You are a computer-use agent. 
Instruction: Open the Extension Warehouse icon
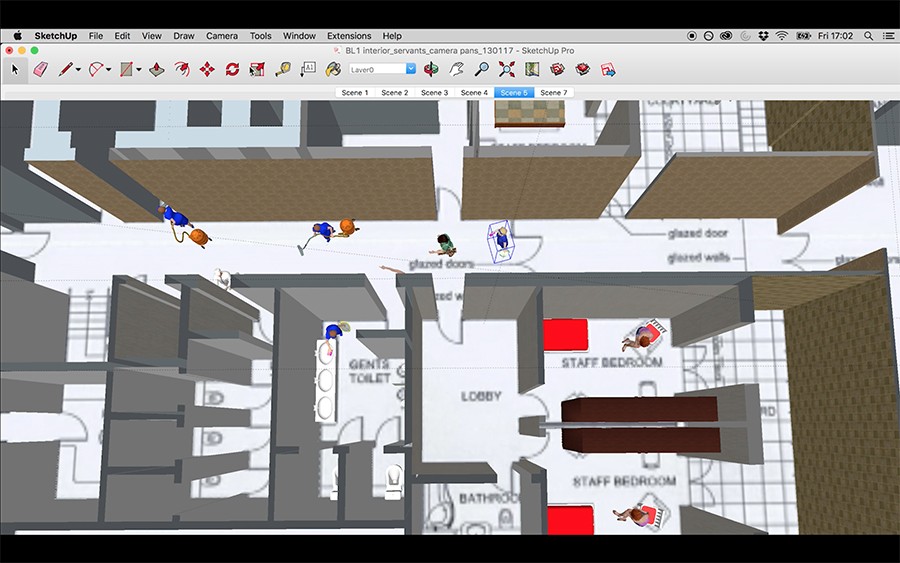click(x=583, y=70)
